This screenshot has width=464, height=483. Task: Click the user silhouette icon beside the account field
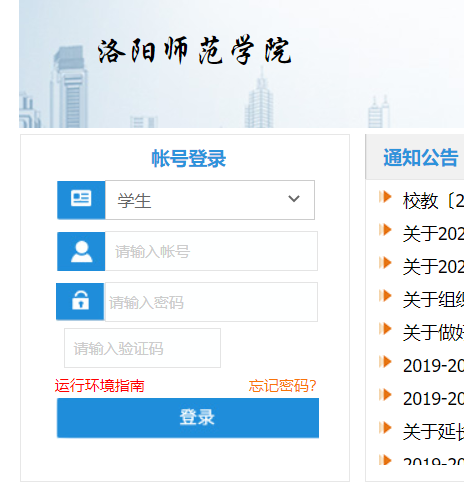pyautogui.click(x=81, y=251)
